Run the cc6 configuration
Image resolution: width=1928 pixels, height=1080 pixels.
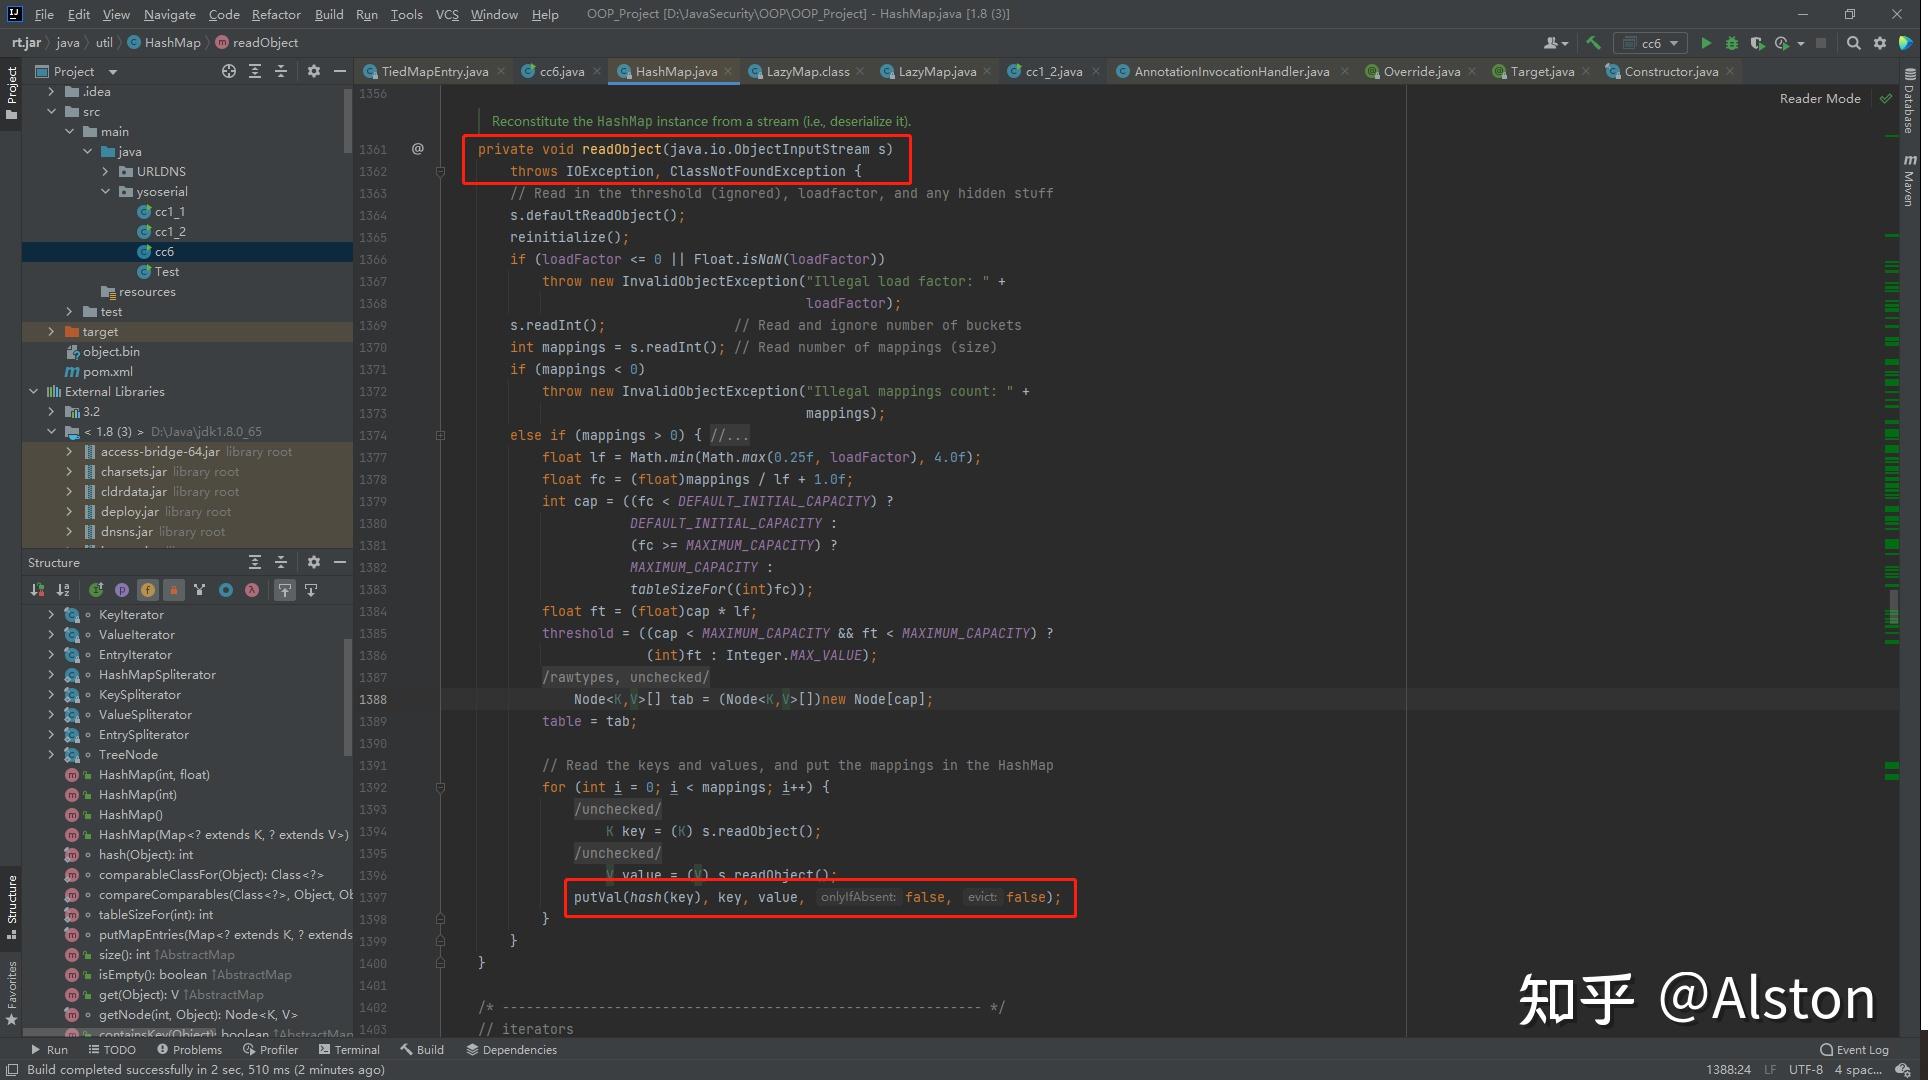pos(1706,43)
